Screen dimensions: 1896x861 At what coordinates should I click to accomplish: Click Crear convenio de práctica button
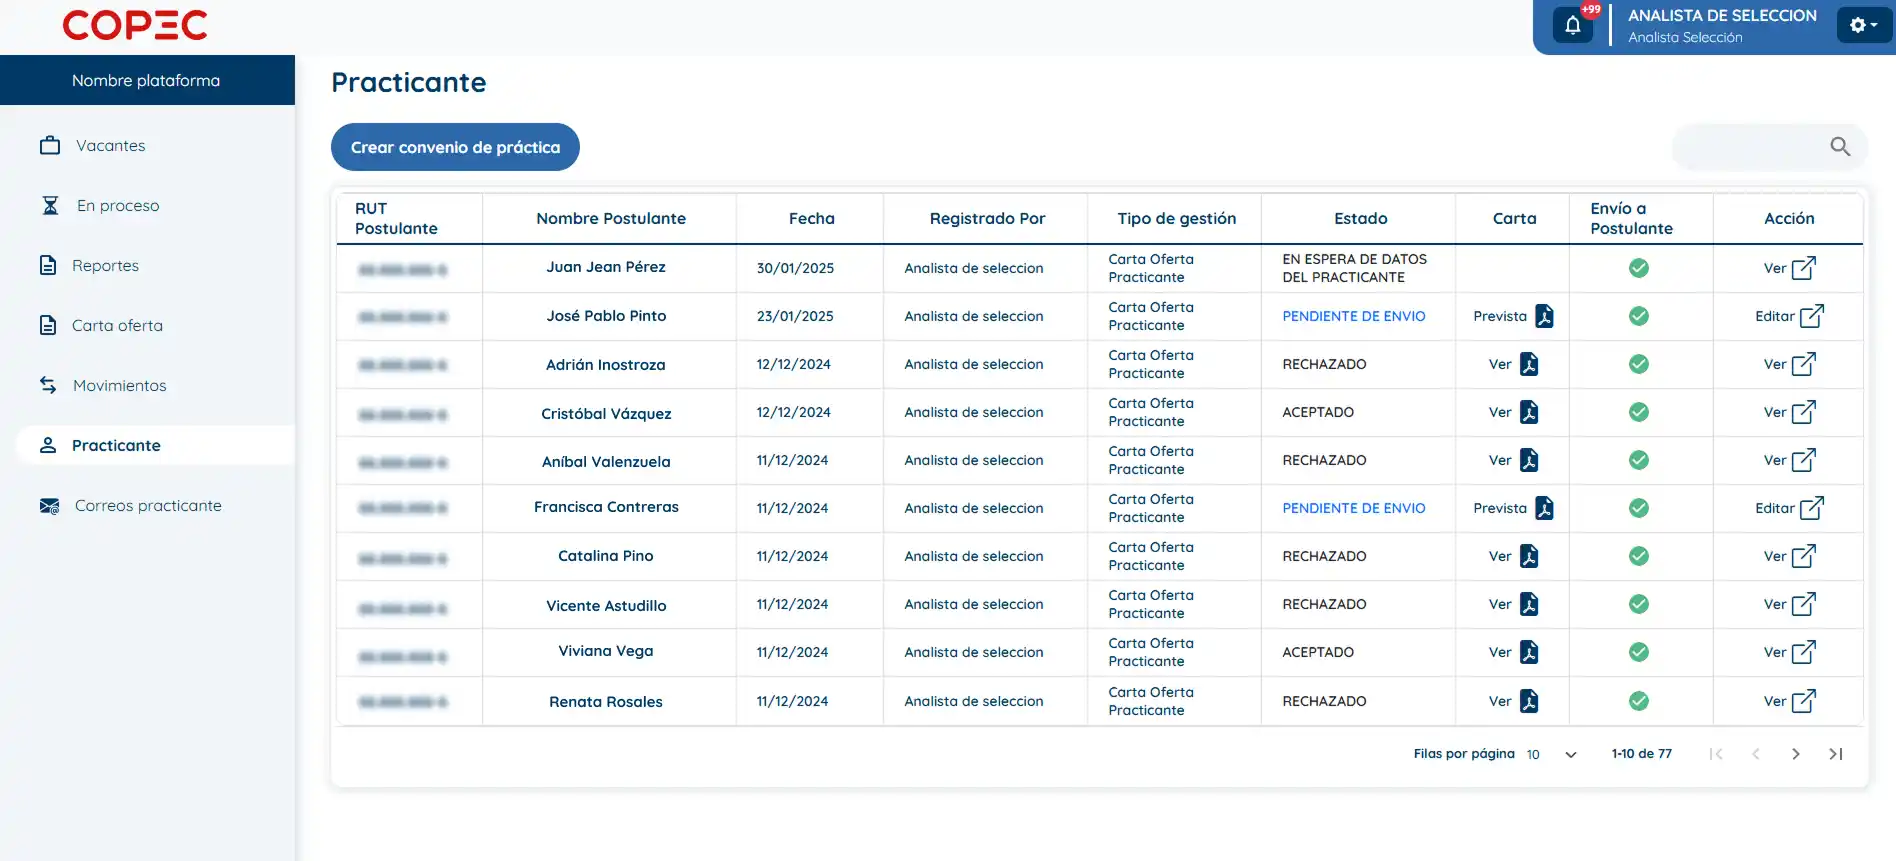pos(455,147)
